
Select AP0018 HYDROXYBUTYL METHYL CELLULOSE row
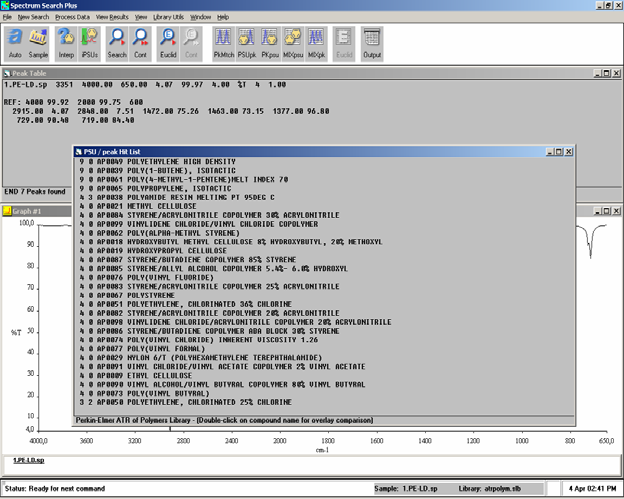pyautogui.click(x=230, y=242)
